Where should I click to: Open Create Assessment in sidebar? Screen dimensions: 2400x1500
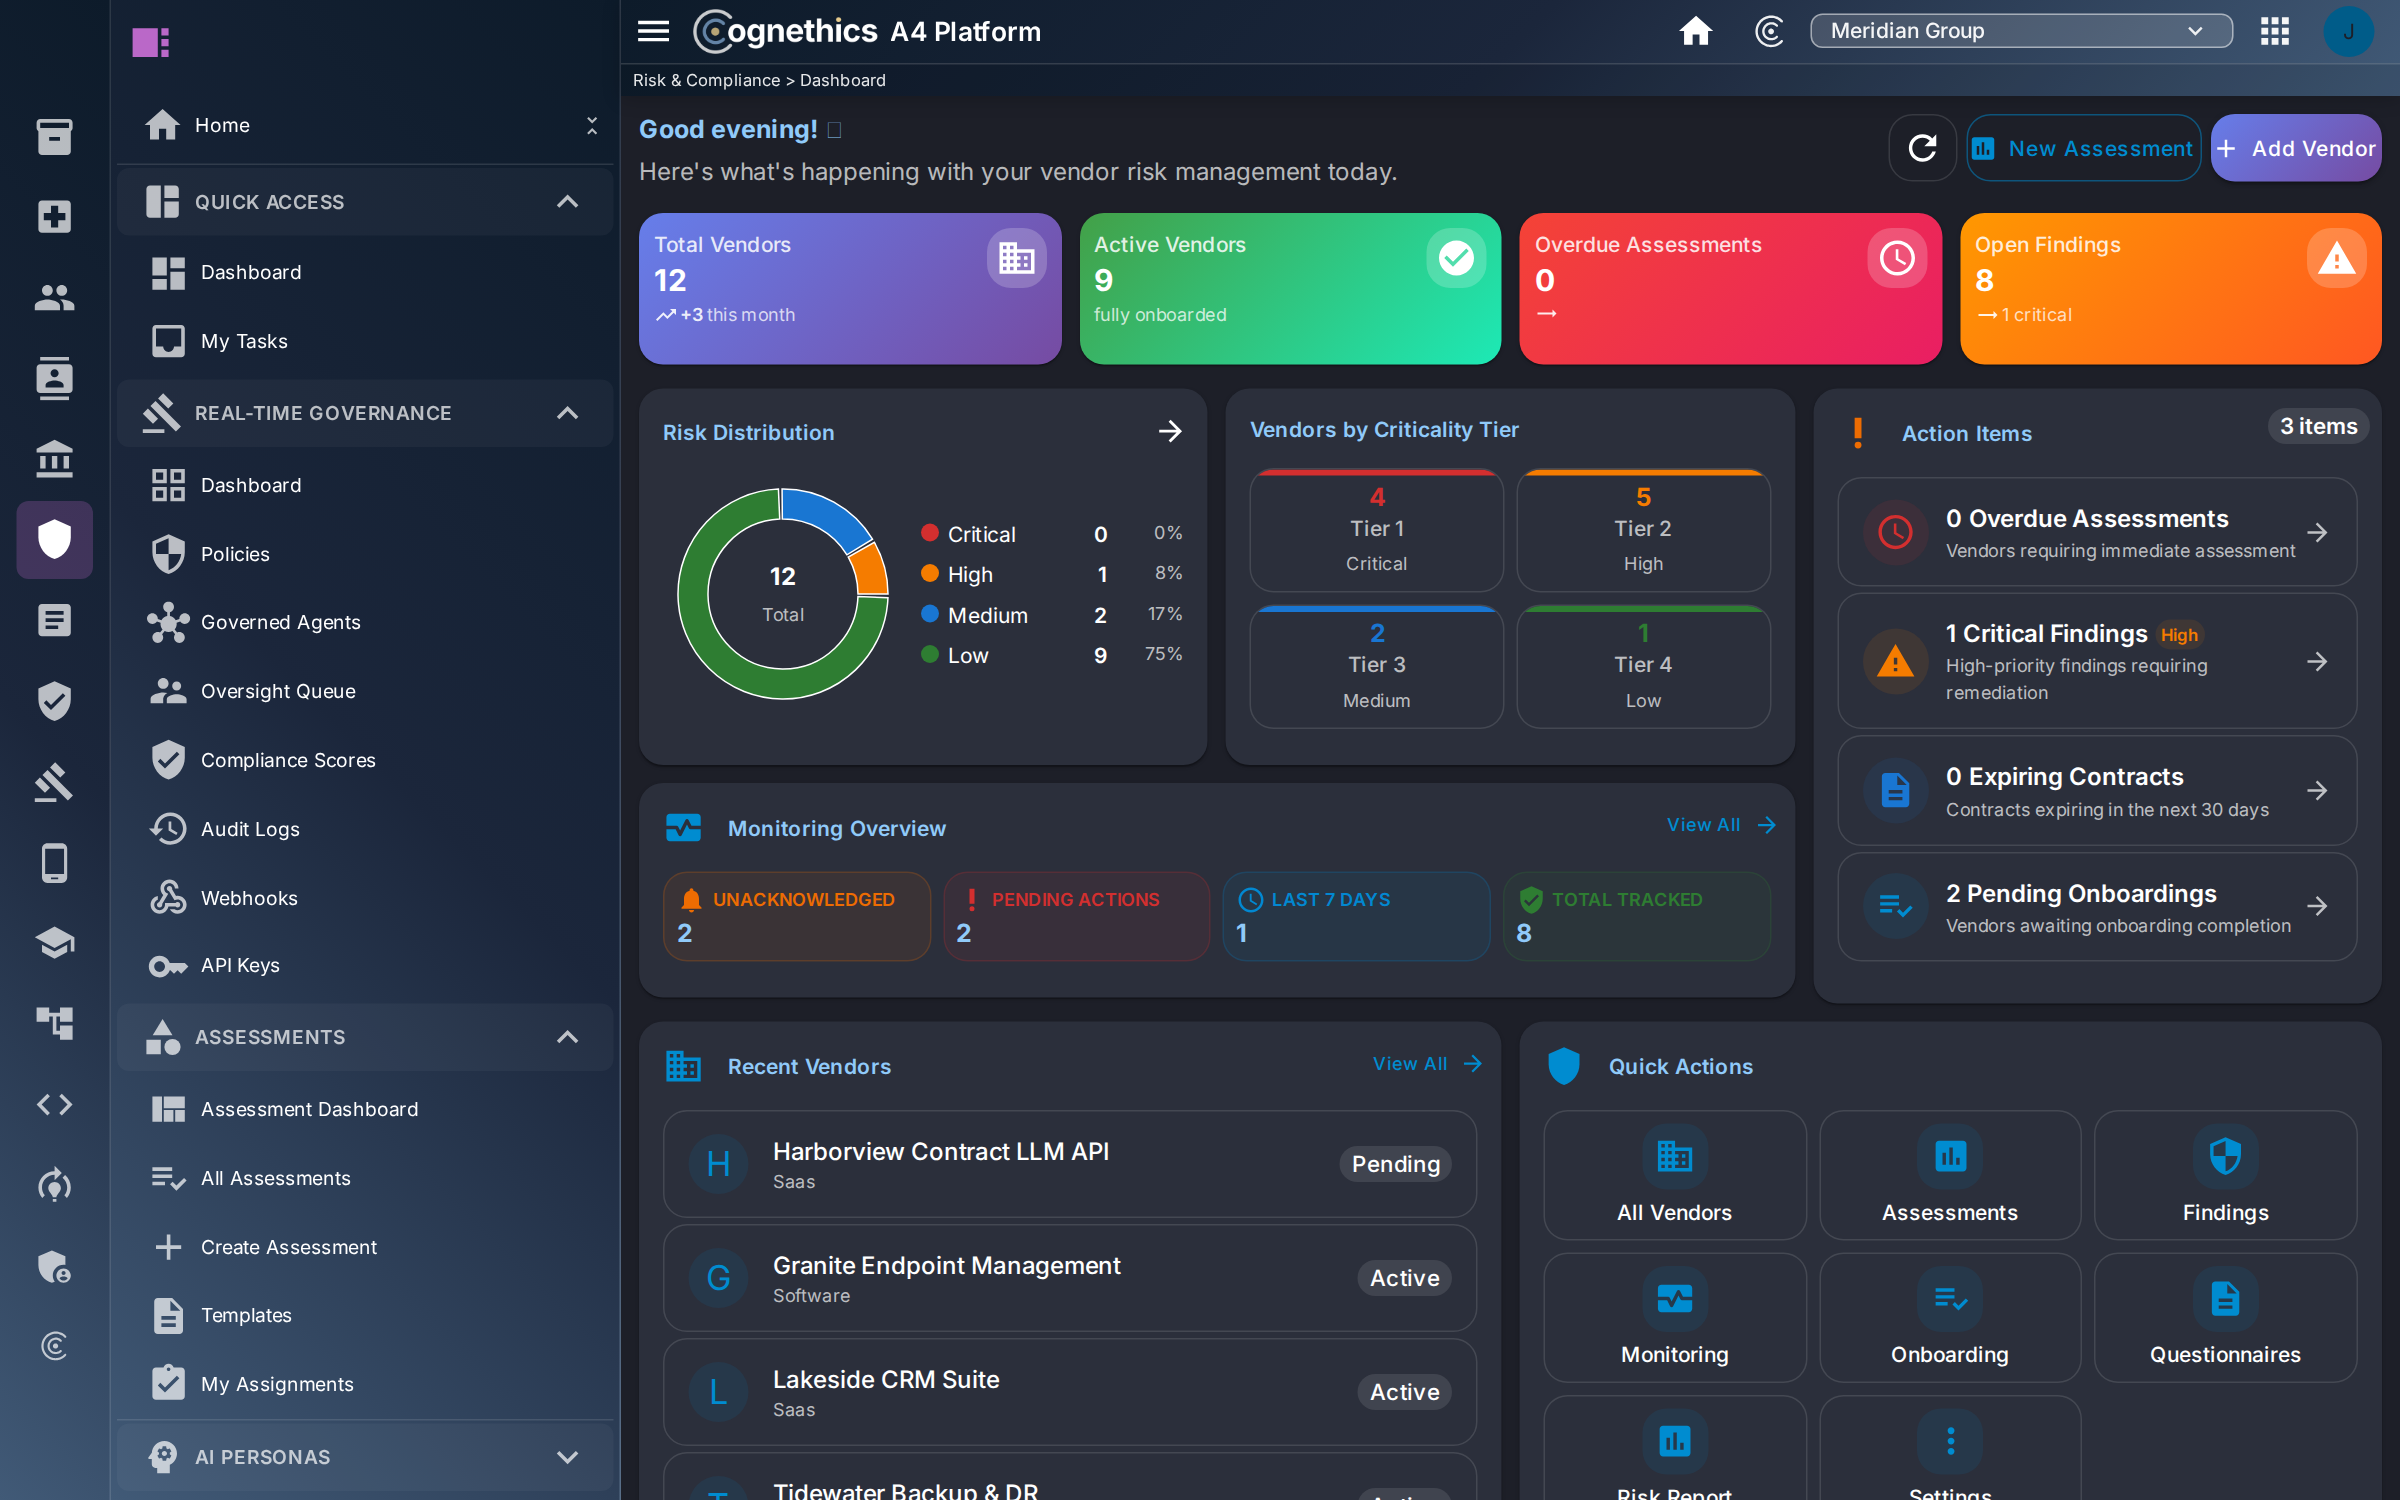(x=364, y=1247)
